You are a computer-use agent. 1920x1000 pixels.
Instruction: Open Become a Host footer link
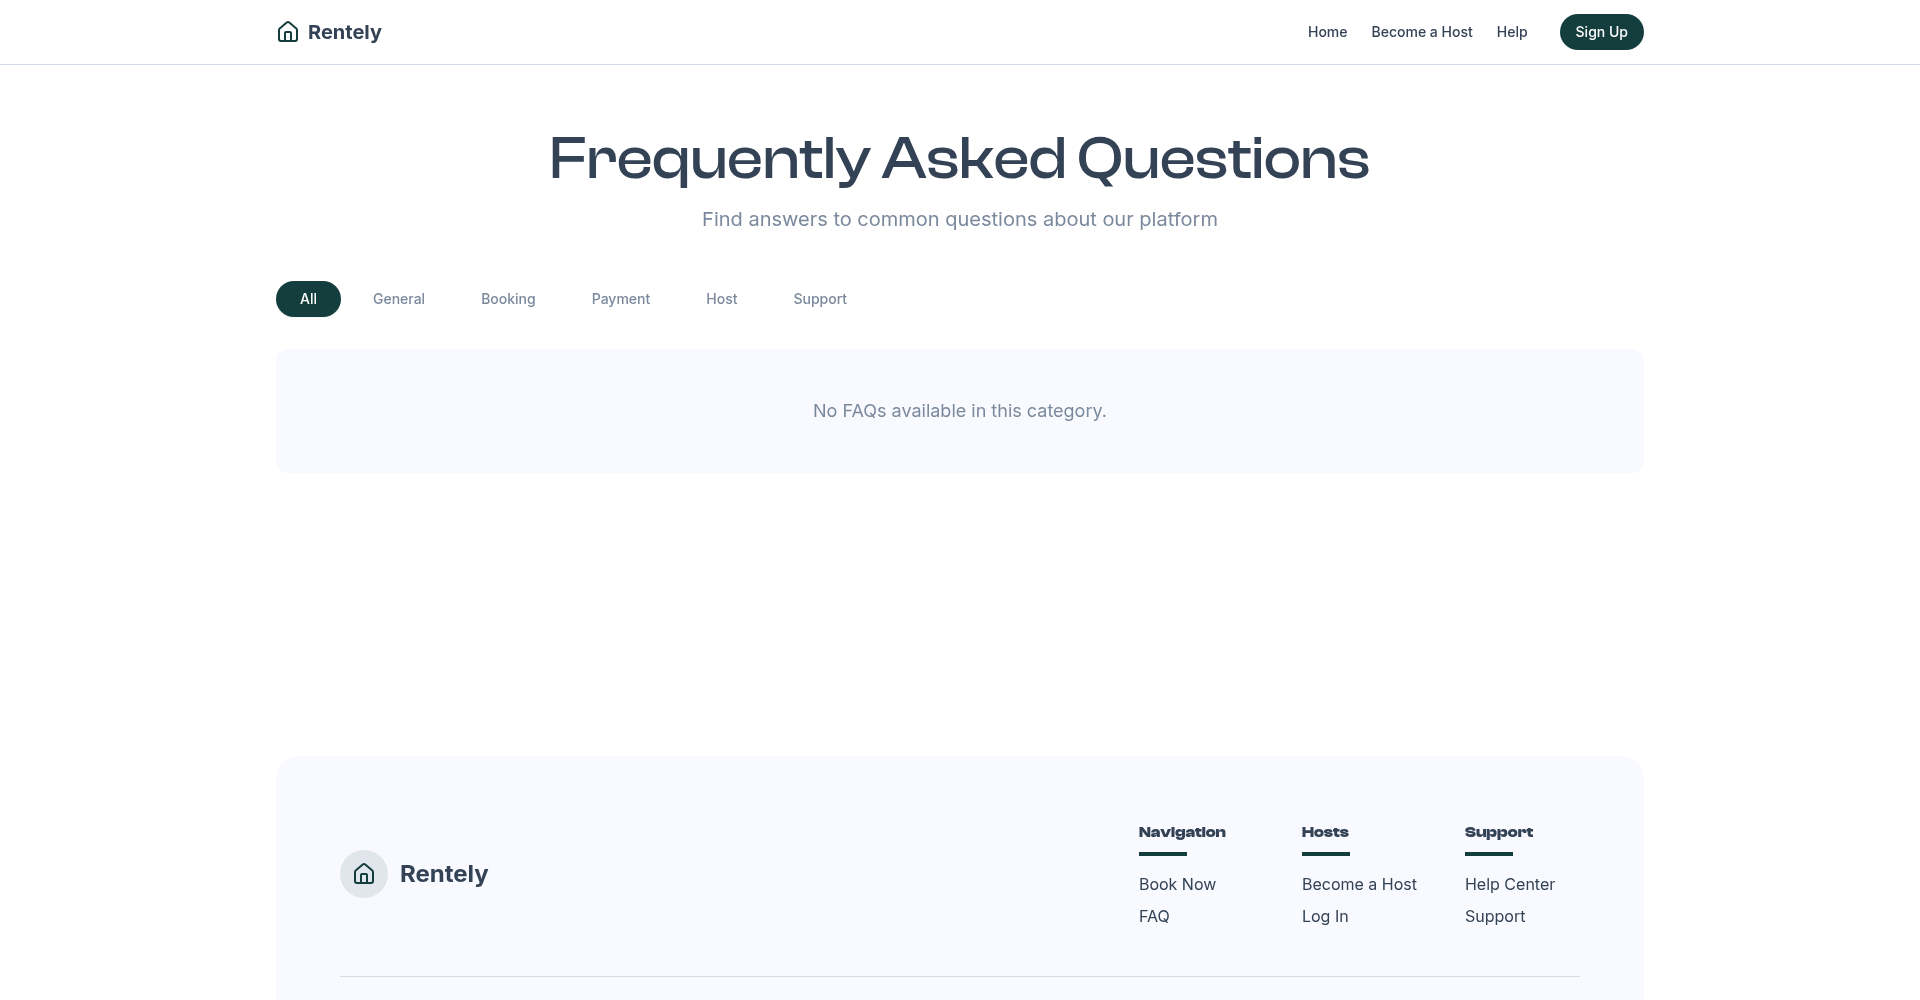pos(1359,884)
